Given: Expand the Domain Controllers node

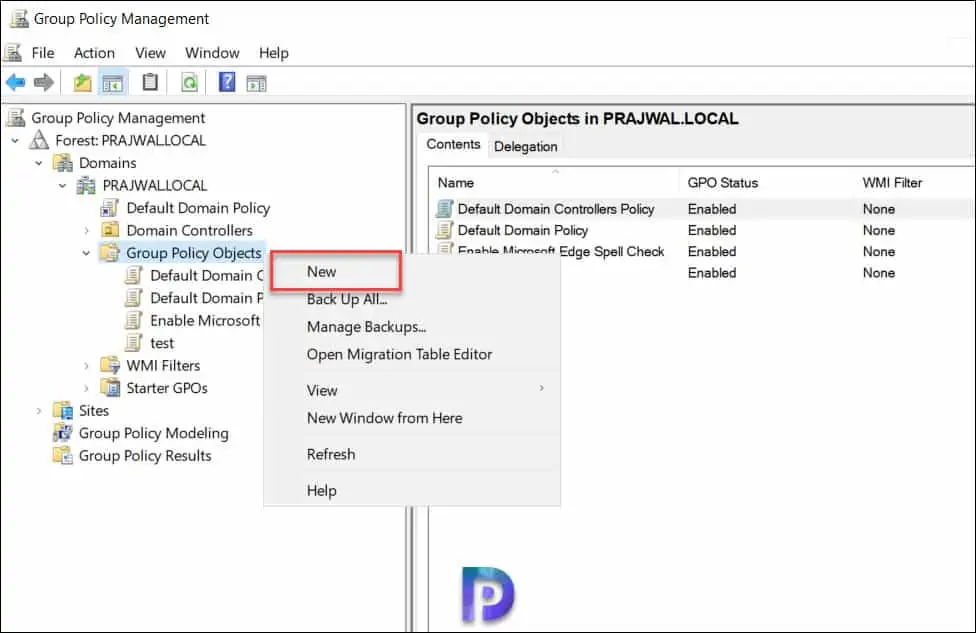Looking at the screenshot, I should coord(87,231).
